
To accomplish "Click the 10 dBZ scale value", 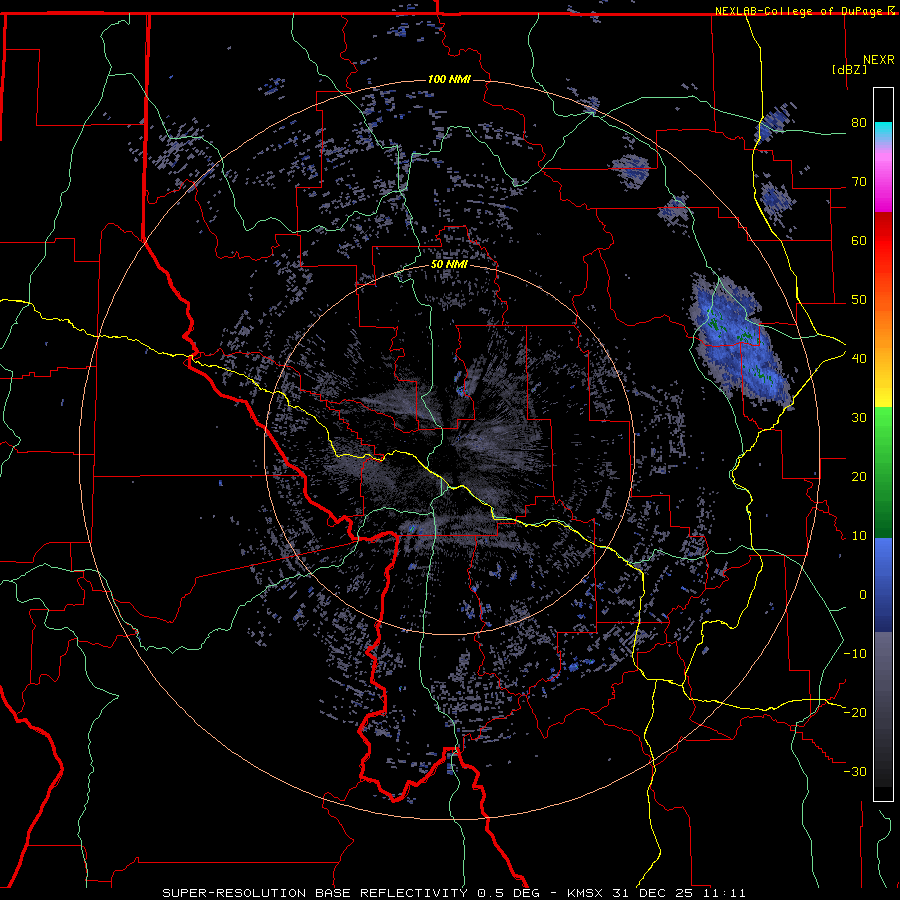I will click(859, 536).
